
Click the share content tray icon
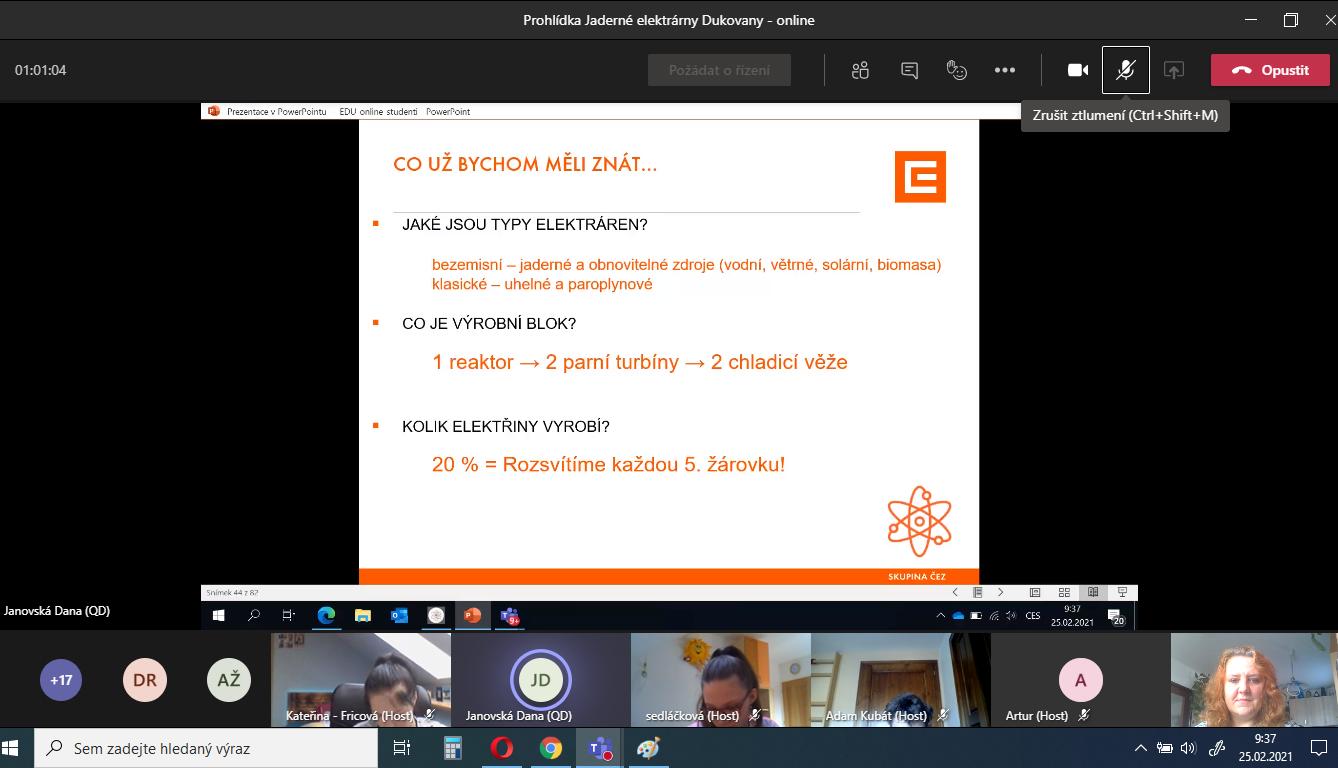click(1174, 70)
